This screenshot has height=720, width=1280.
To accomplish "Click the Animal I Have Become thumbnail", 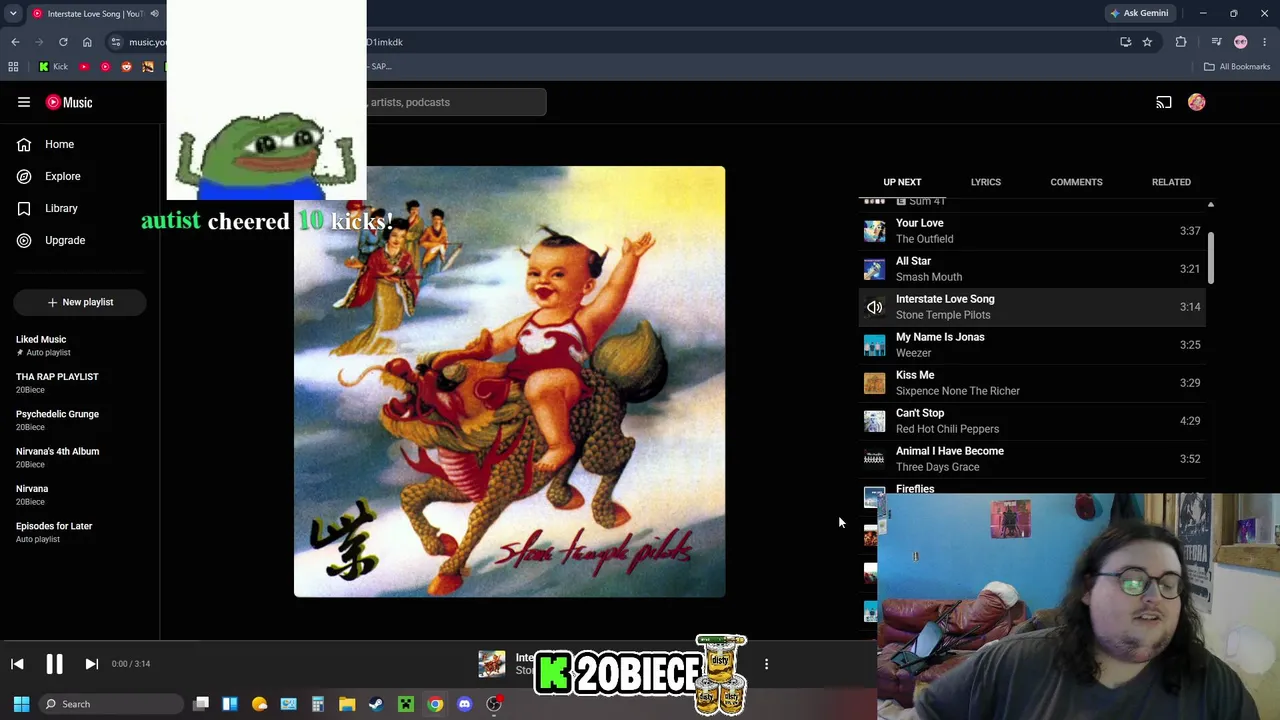I will 875,459.
